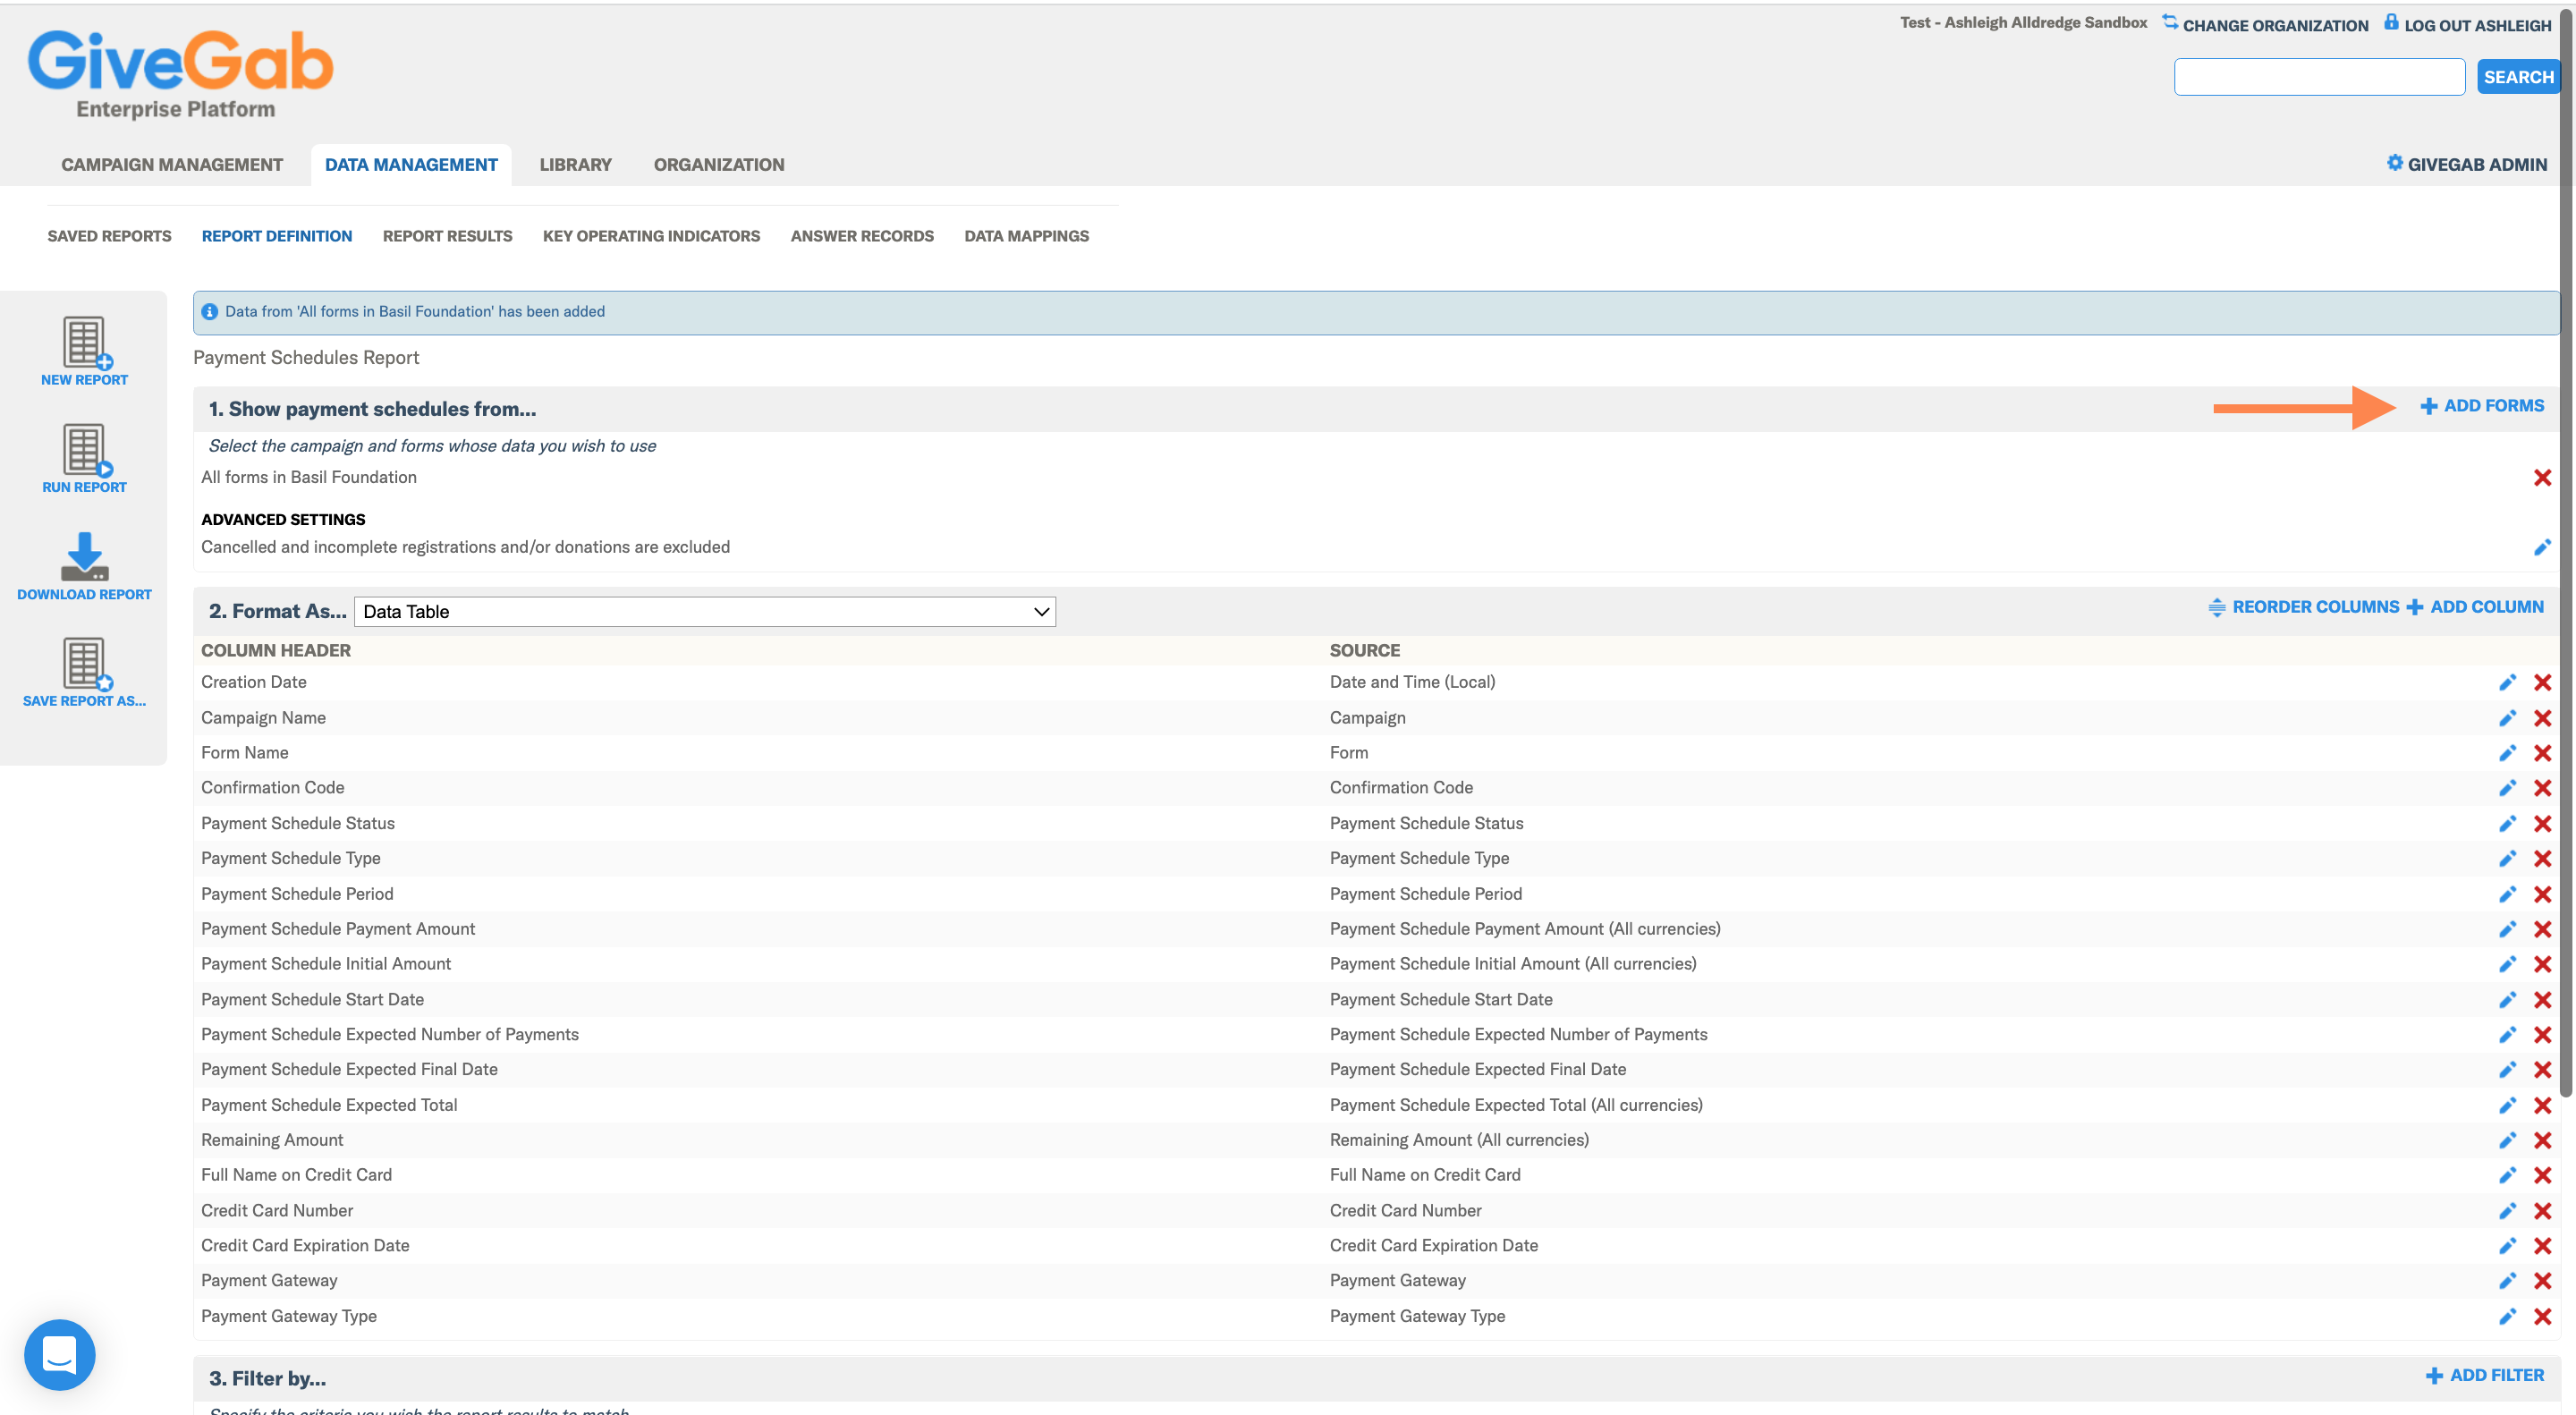Edit the Remaining Amount column
Viewport: 2576px width, 1415px height.
(x=2507, y=1140)
